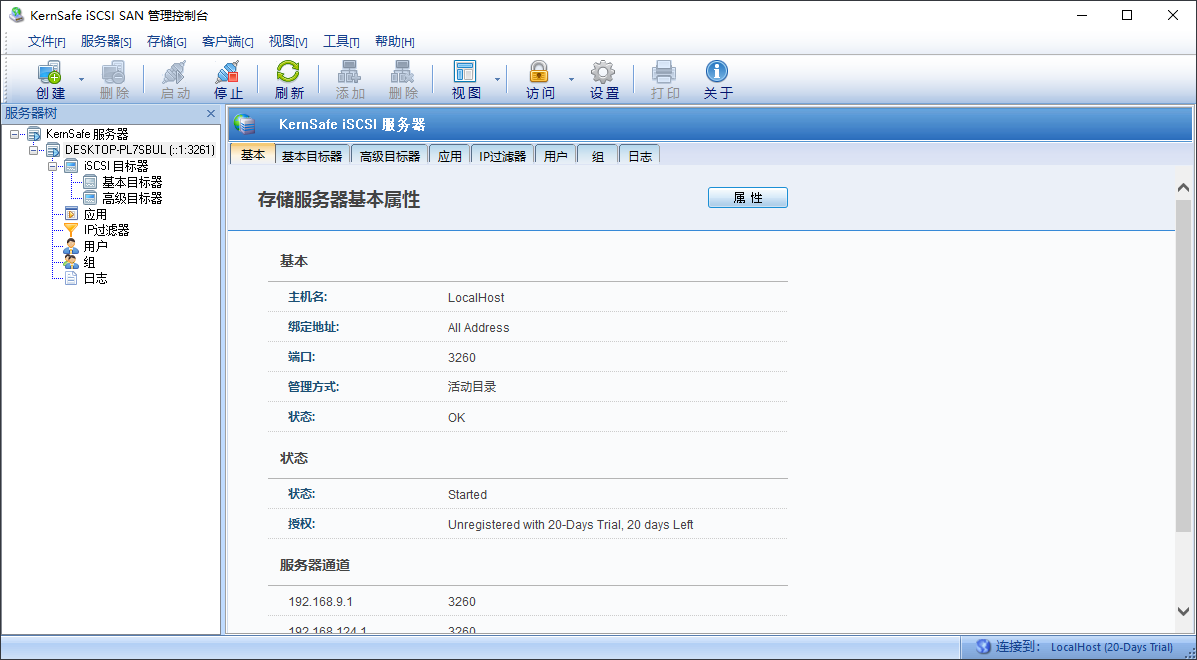Collapse the KernSafe 服务器 root node
Screen dimensions: 1197x660
click(x=15, y=134)
